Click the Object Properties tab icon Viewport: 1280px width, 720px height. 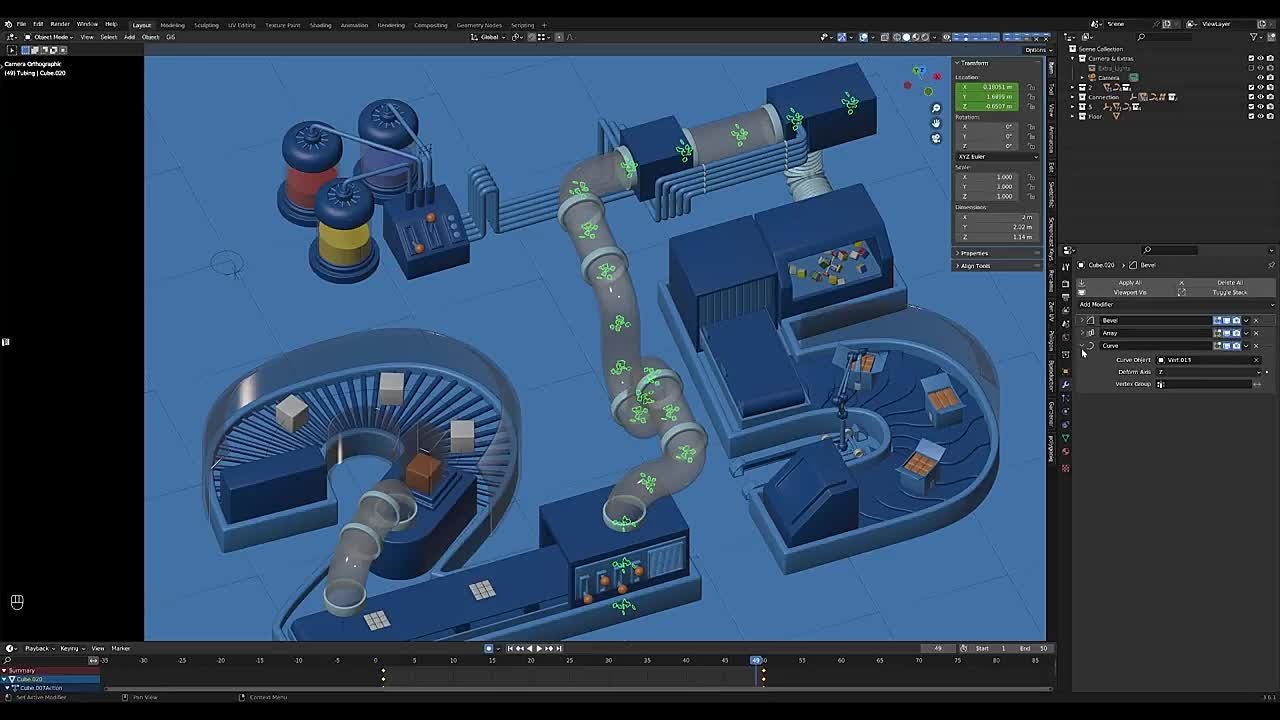coord(1066,354)
